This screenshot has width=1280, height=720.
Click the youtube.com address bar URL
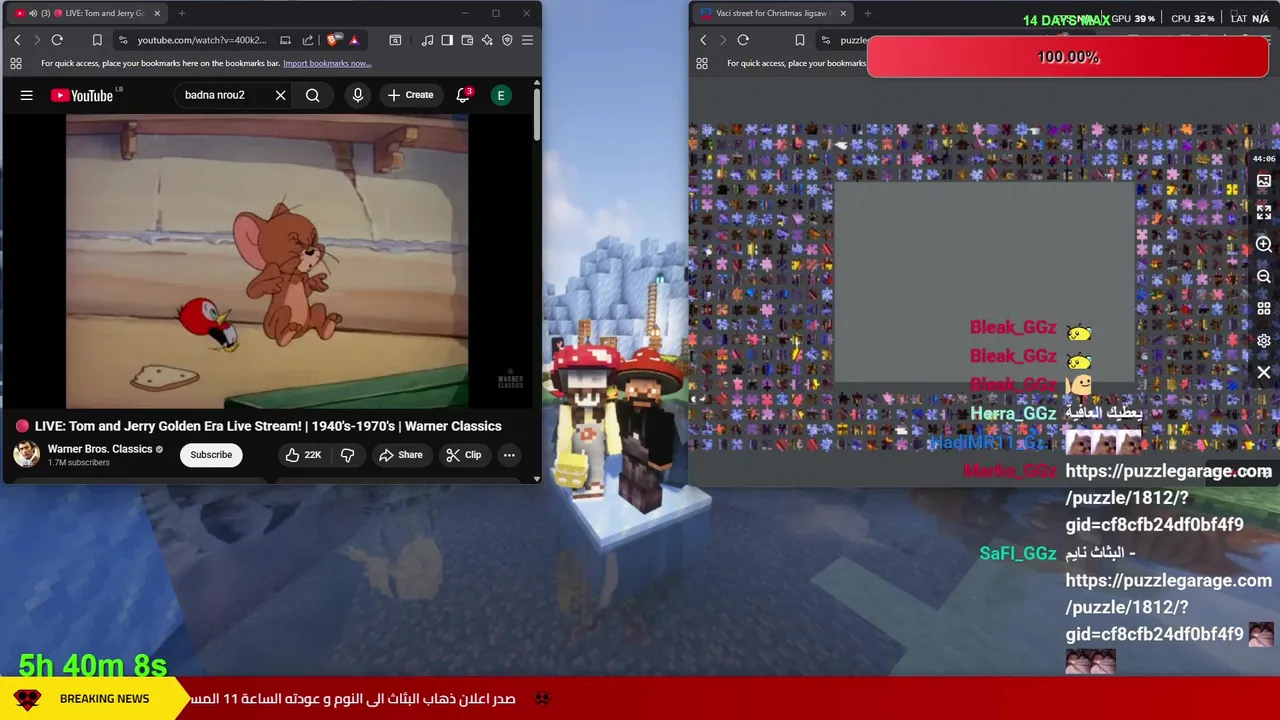(201, 40)
